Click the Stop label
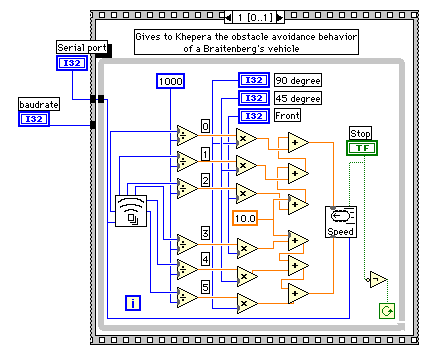The width and height of the screenshot is (428, 360). [x=360, y=133]
